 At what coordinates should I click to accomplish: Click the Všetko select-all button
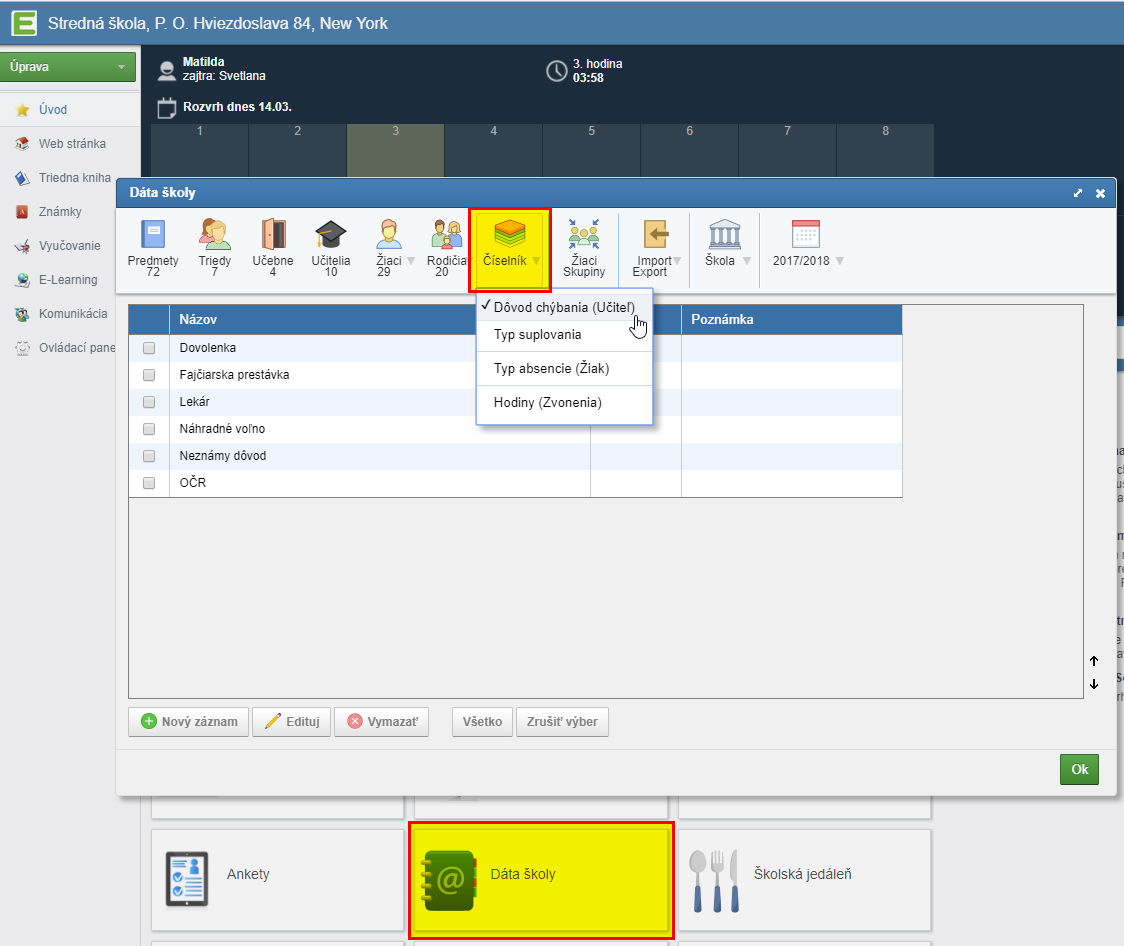point(482,722)
